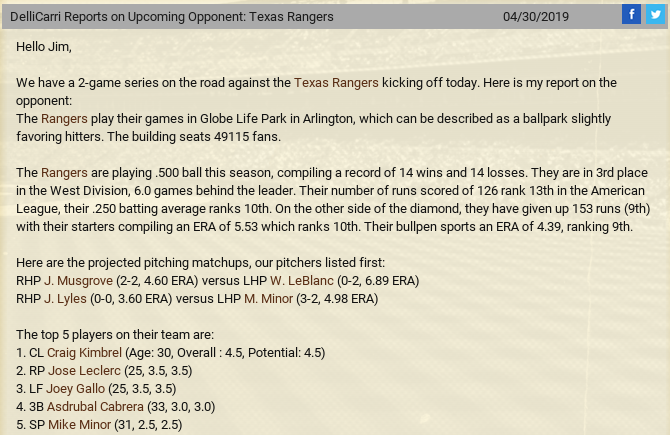Select Mike Minor in top players list
Viewport: 670px width, 435px height.
pyautogui.click(x=79, y=425)
